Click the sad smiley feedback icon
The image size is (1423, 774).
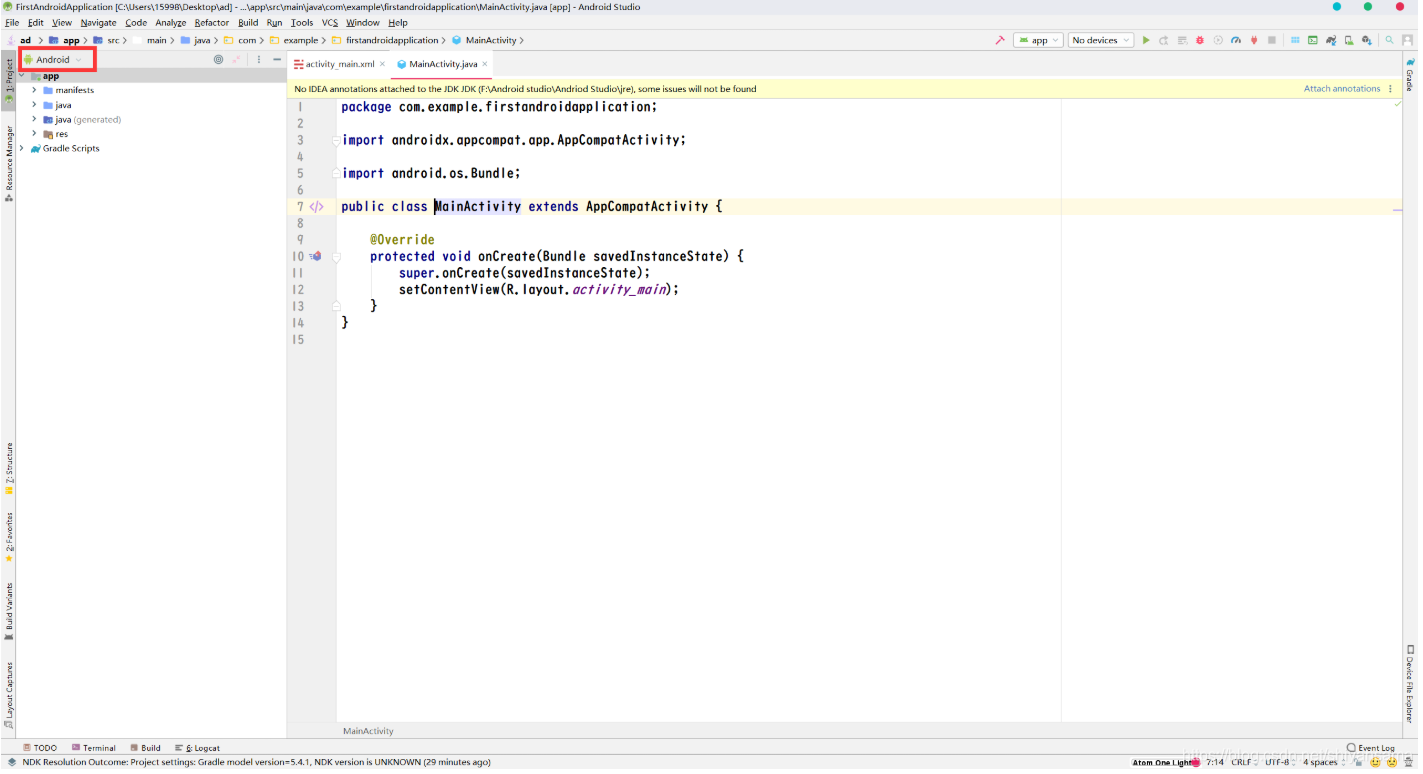point(1391,762)
